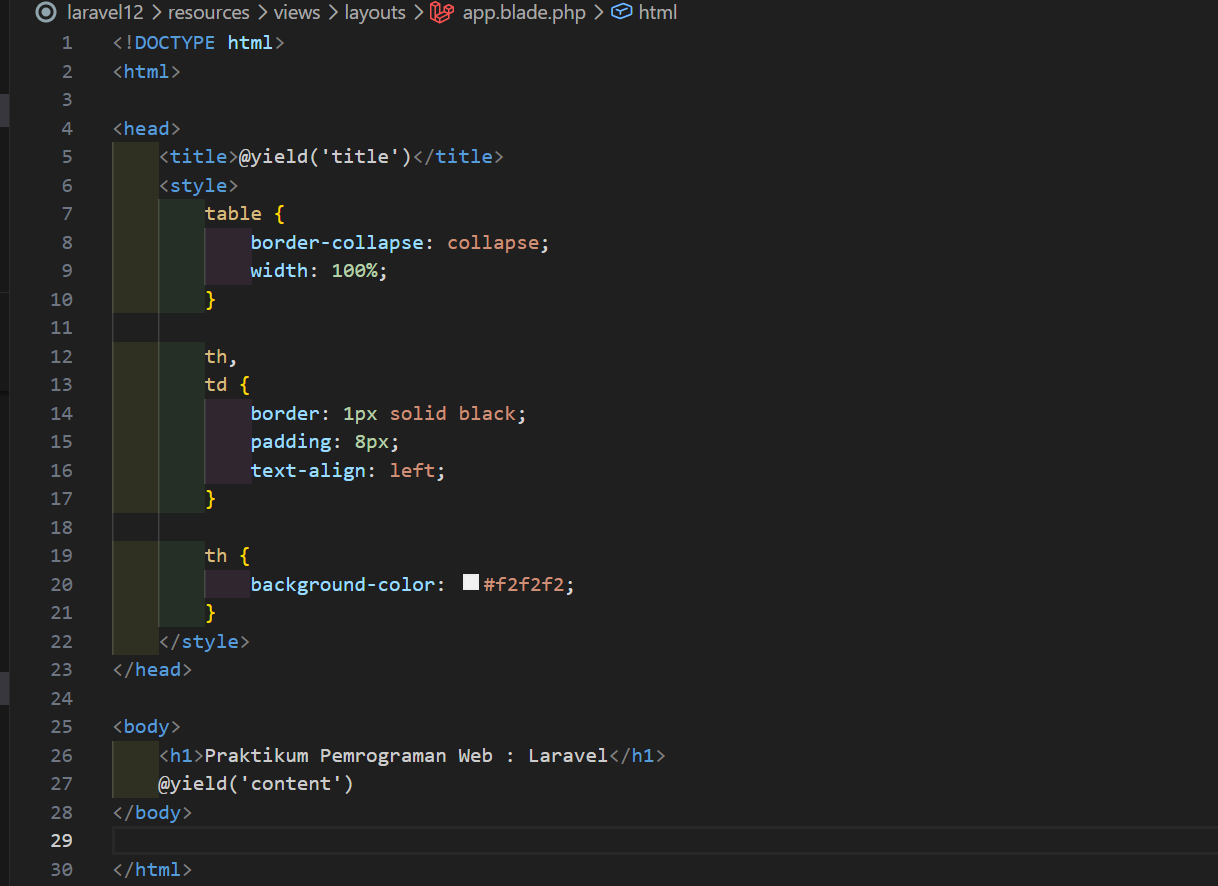1218x886 pixels.
Task: Open the views breadcrumb folder
Action: tap(296, 13)
